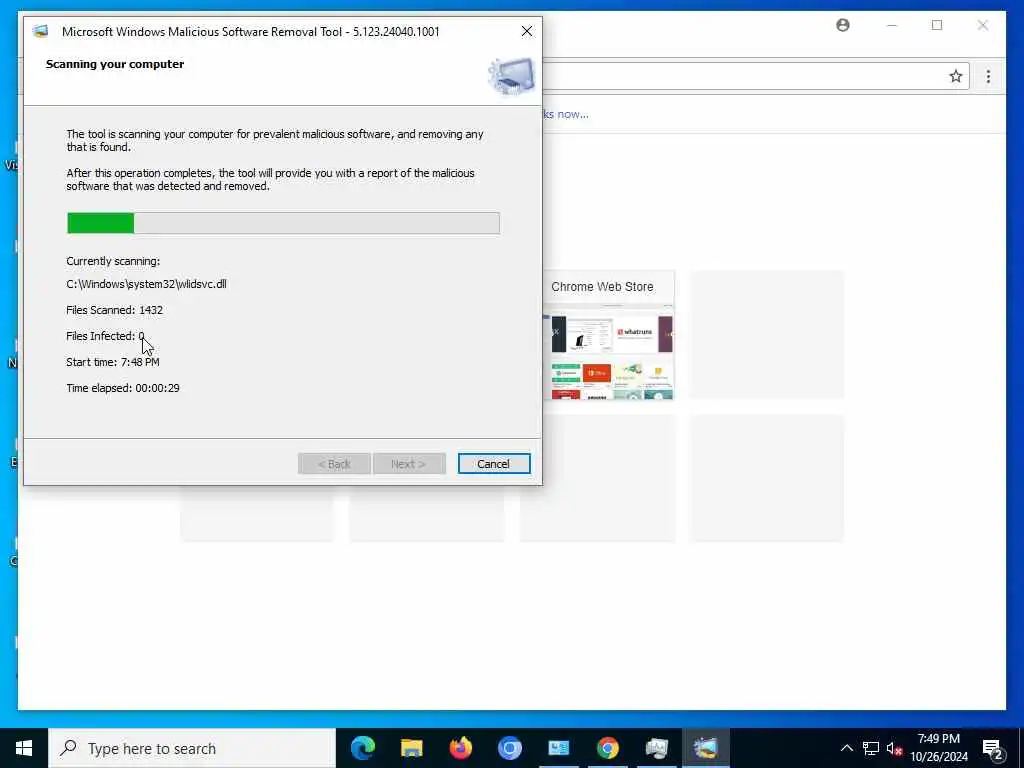1024x768 pixels.
Task: Click the removal tool title bar icon
Action: pos(40,31)
